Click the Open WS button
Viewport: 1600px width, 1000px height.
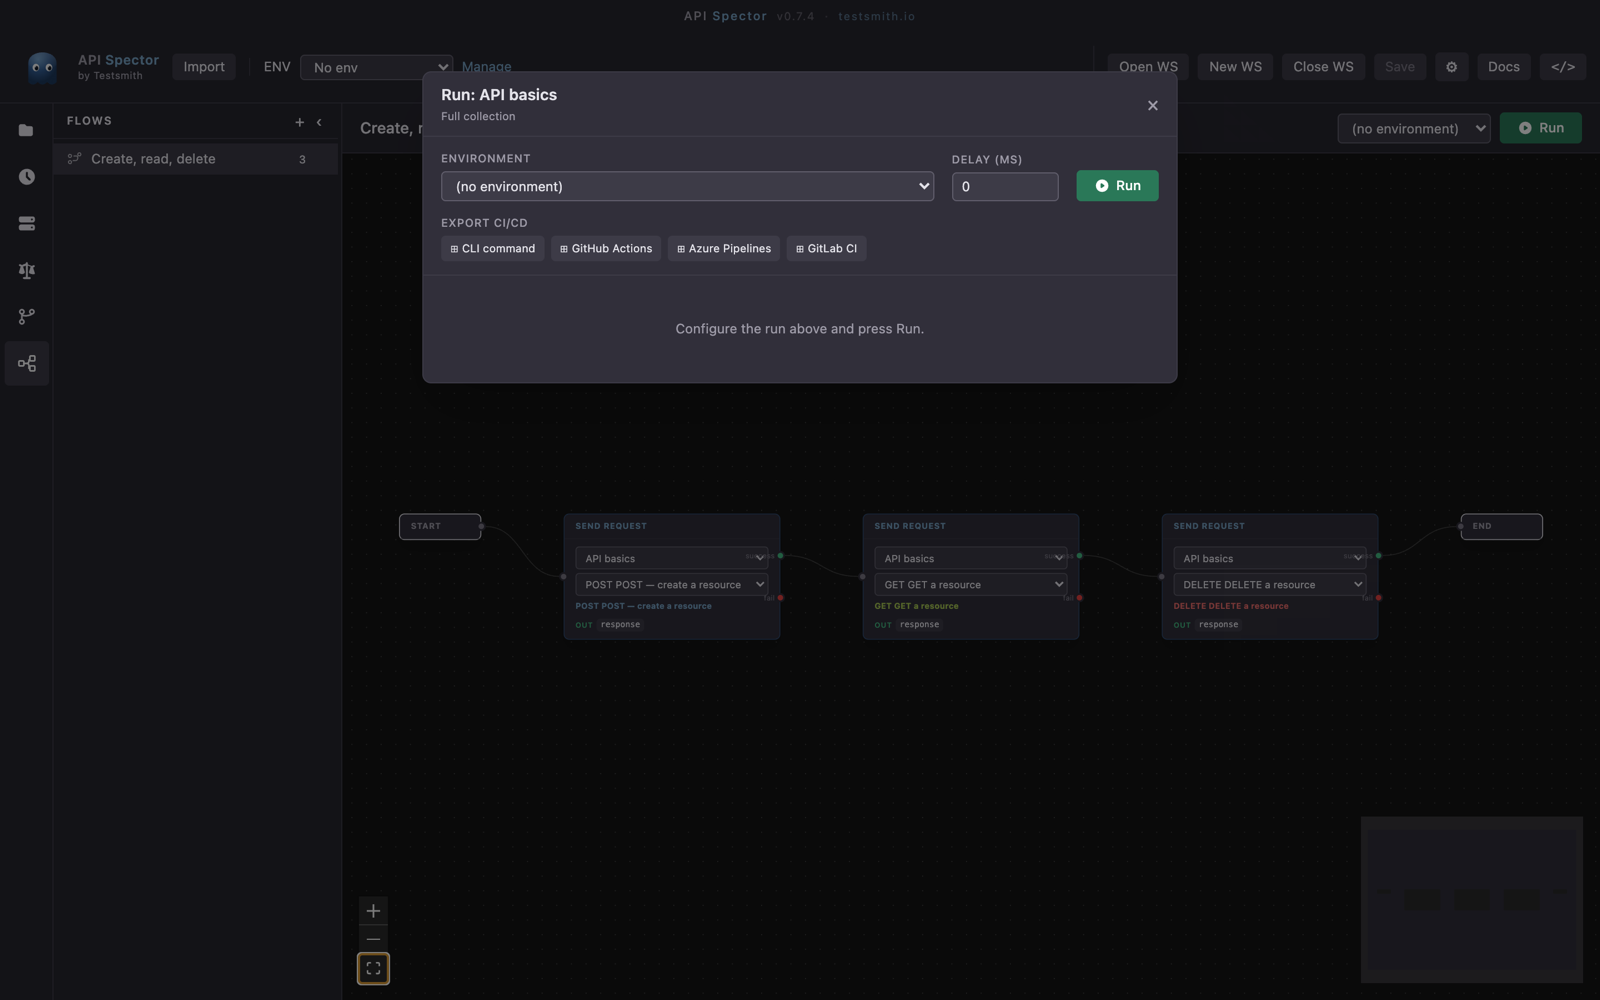pyautogui.click(x=1148, y=67)
